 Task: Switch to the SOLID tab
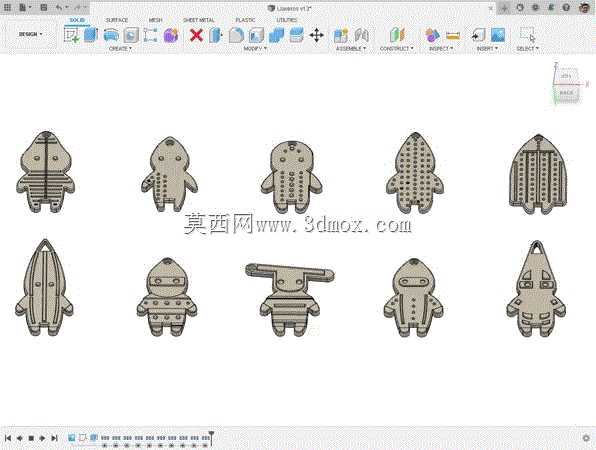click(77, 20)
